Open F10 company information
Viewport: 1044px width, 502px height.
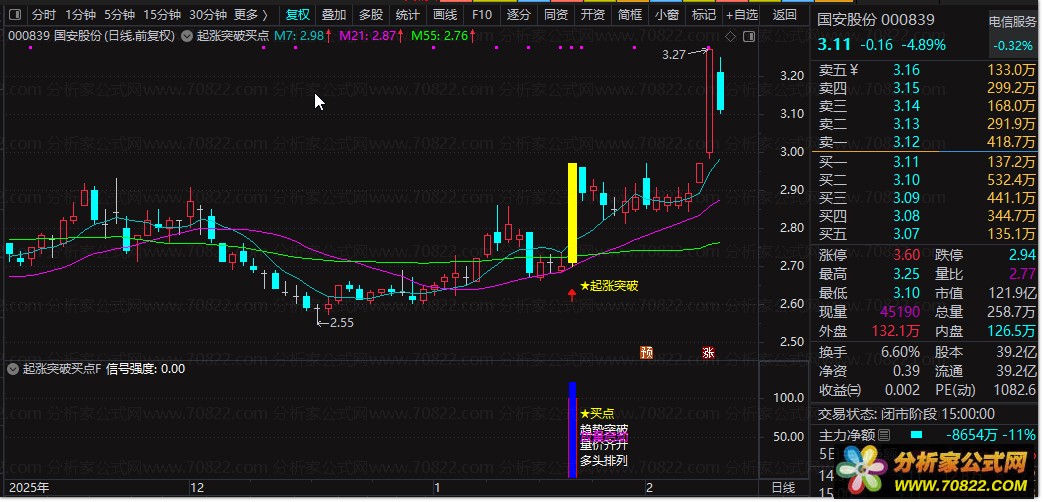(481, 14)
